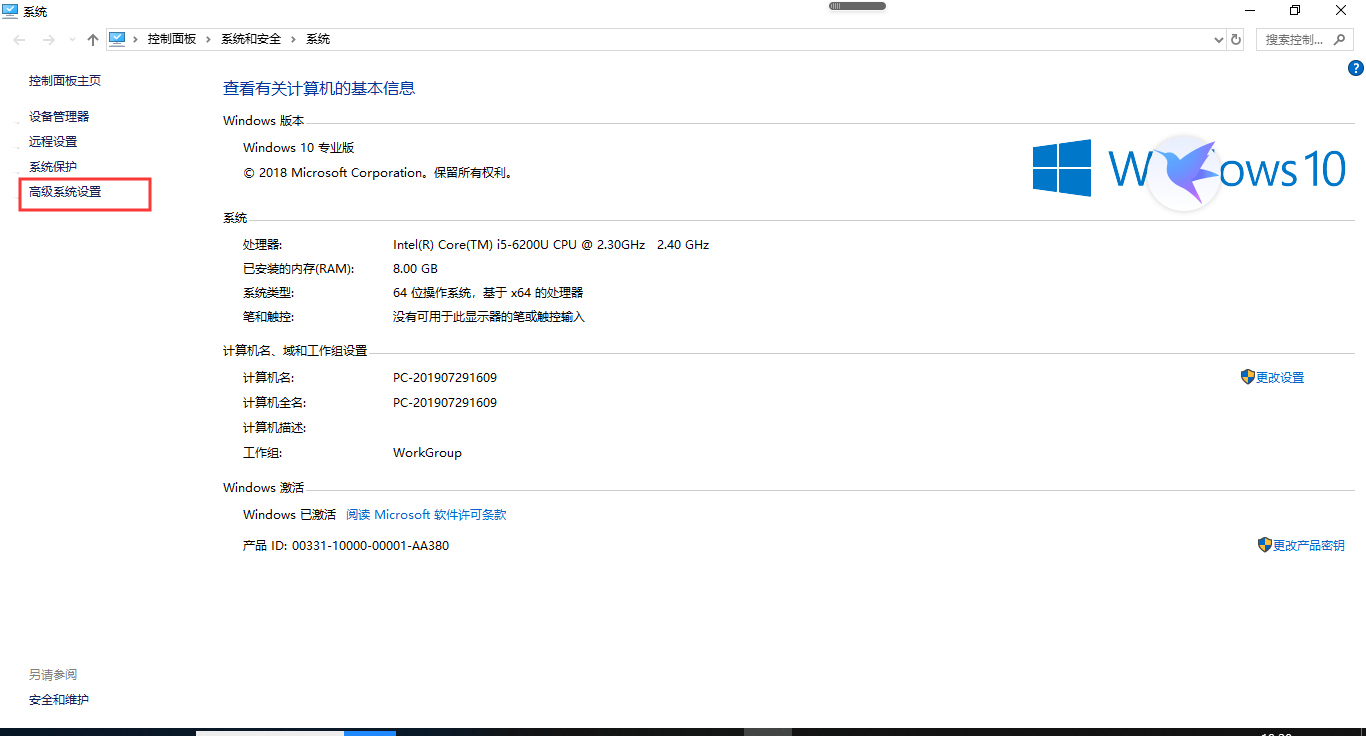Restore down the window
The height and width of the screenshot is (736, 1366).
[x=1295, y=10]
